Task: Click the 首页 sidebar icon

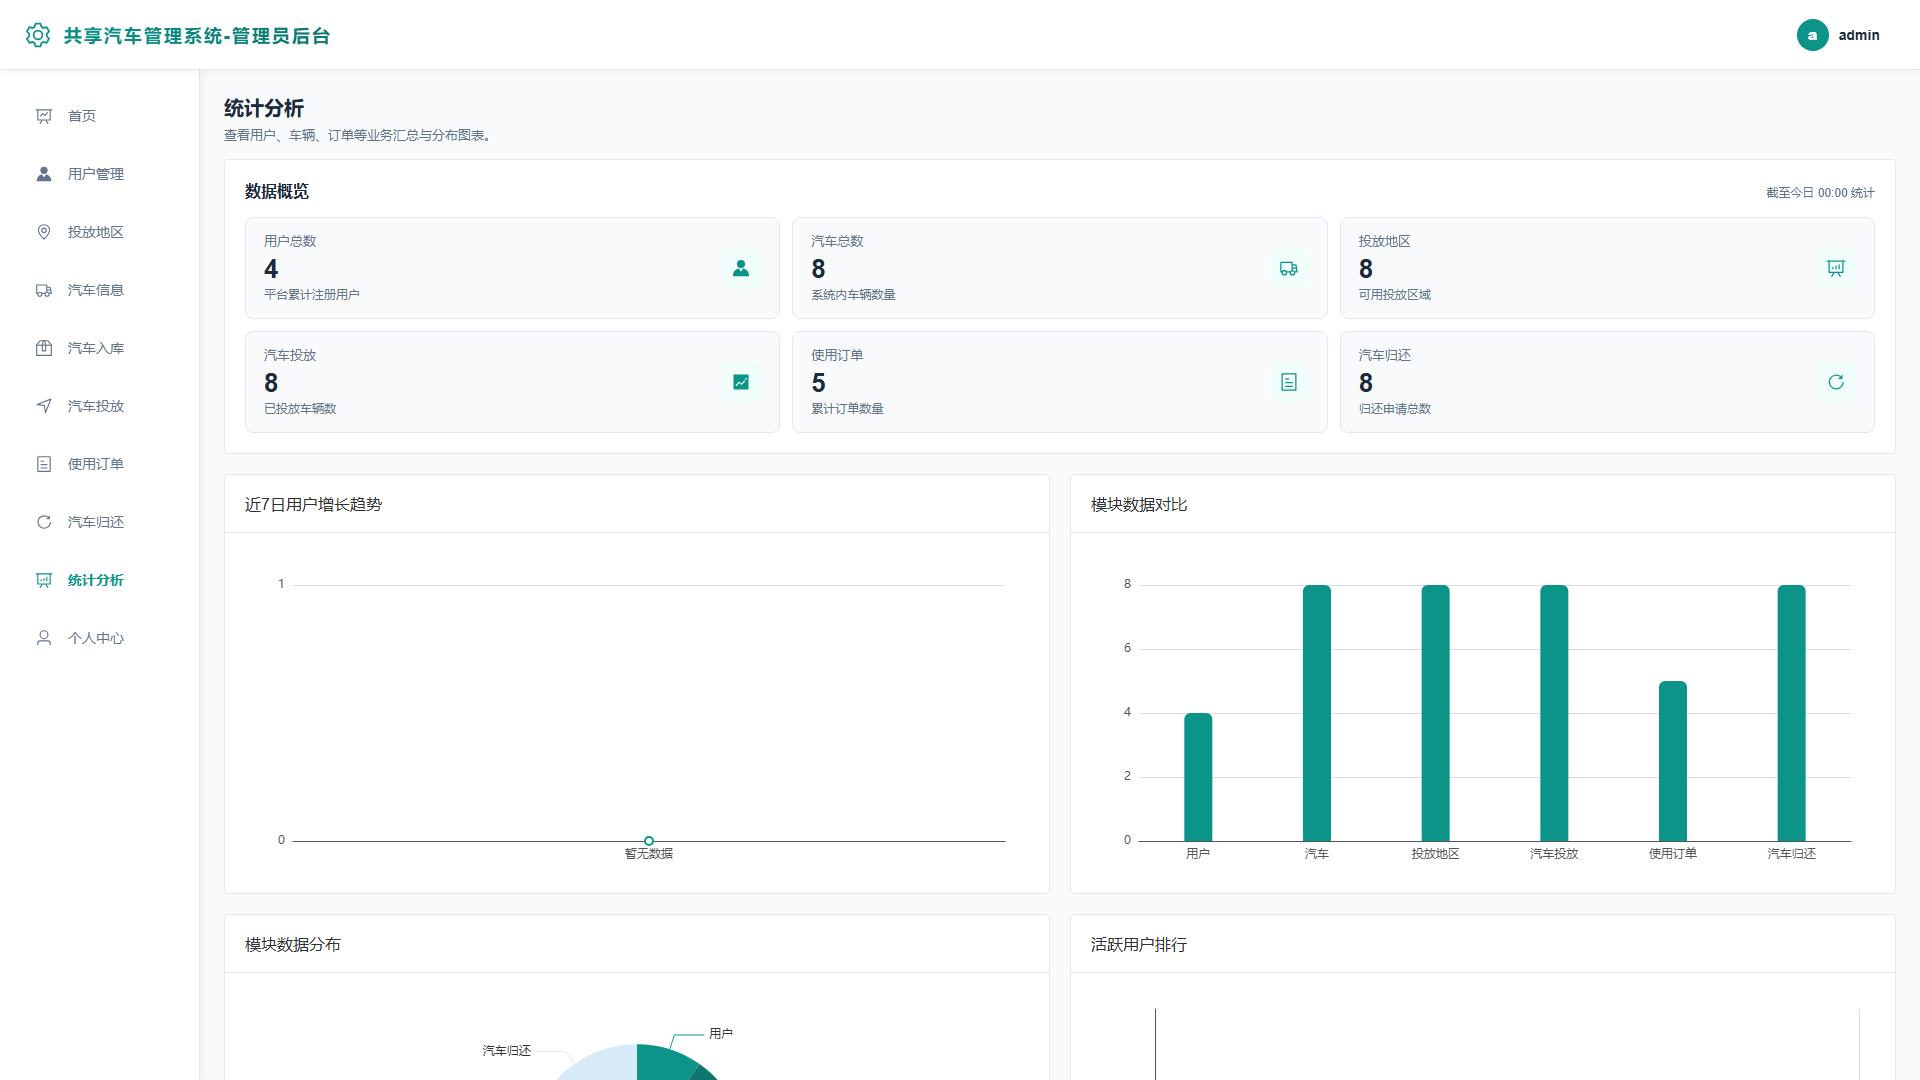Action: click(x=44, y=116)
